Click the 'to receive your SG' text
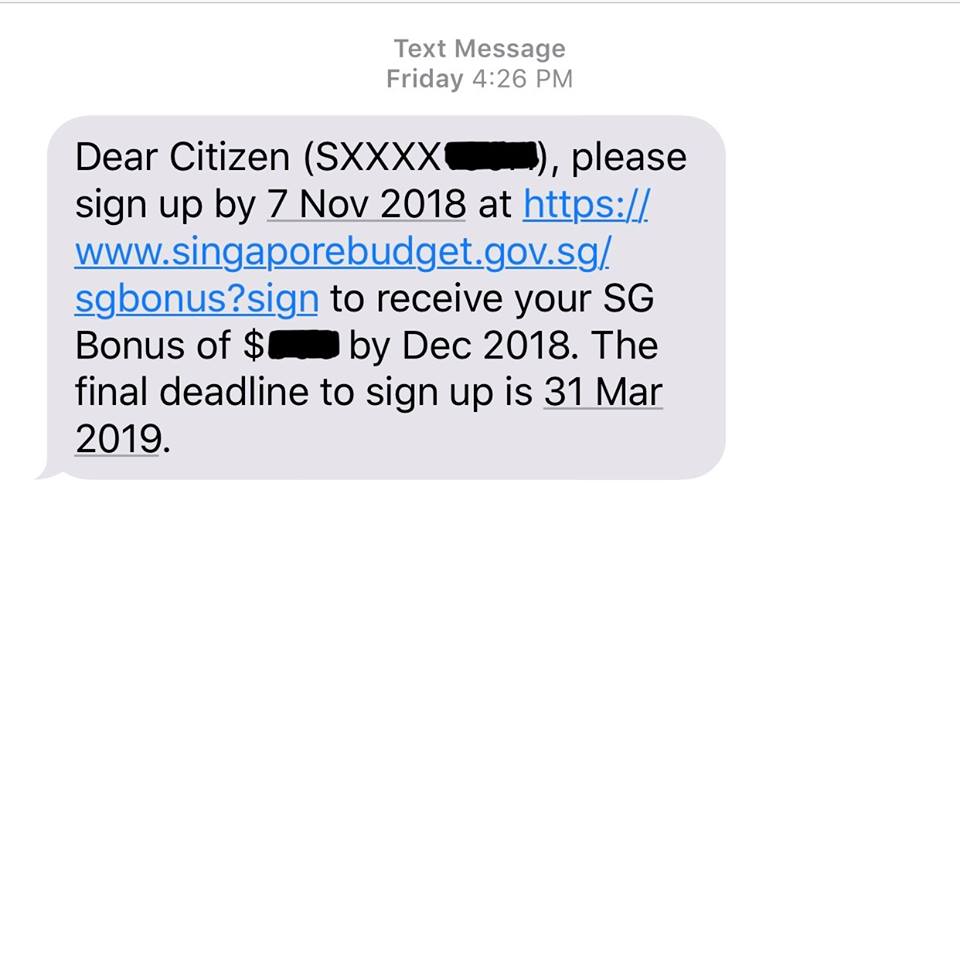960x960 pixels. (492, 299)
